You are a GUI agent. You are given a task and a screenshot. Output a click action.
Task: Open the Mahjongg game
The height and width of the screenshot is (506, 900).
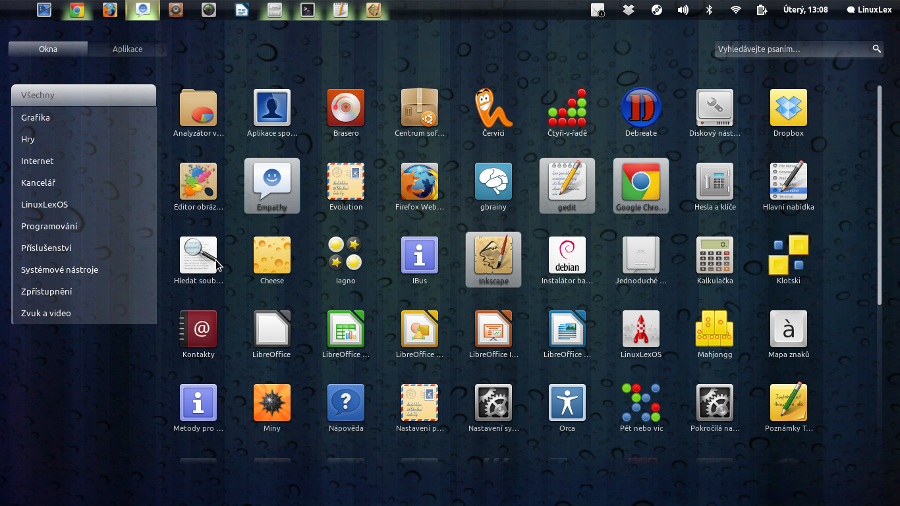[x=715, y=333]
